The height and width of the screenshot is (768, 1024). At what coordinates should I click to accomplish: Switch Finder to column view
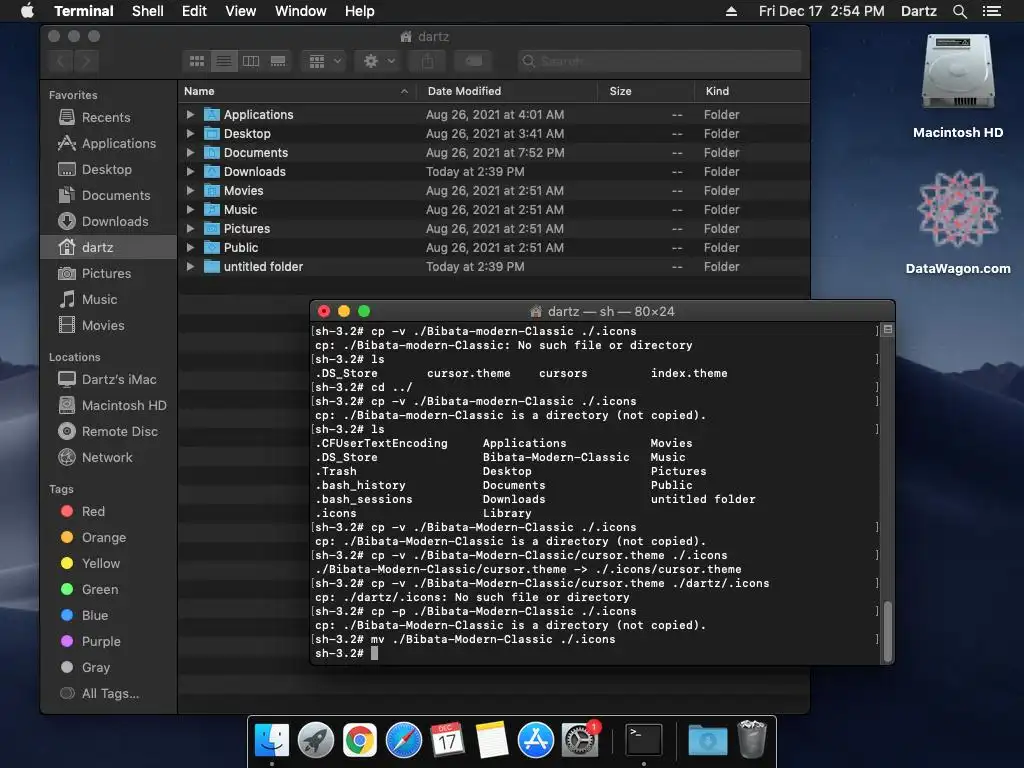pyautogui.click(x=251, y=61)
